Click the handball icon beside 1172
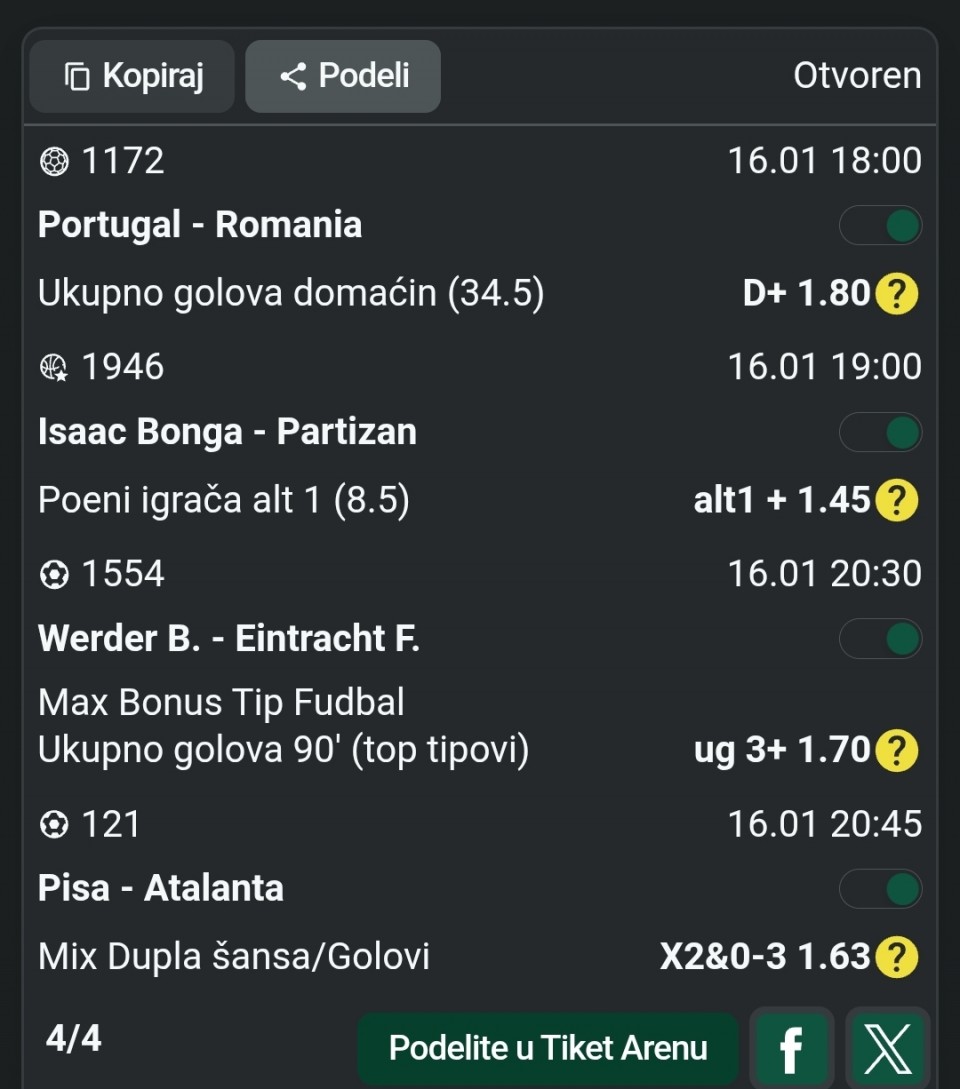This screenshot has height=1089, width=960. (x=54, y=161)
